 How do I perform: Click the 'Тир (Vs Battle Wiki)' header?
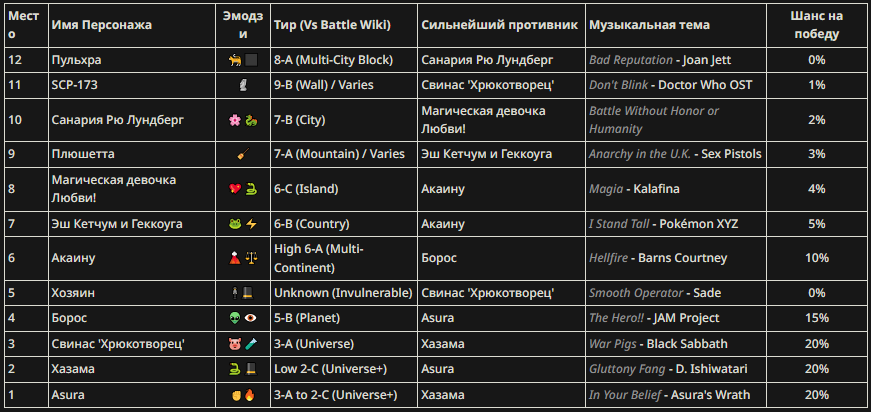click(x=332, y=24)
